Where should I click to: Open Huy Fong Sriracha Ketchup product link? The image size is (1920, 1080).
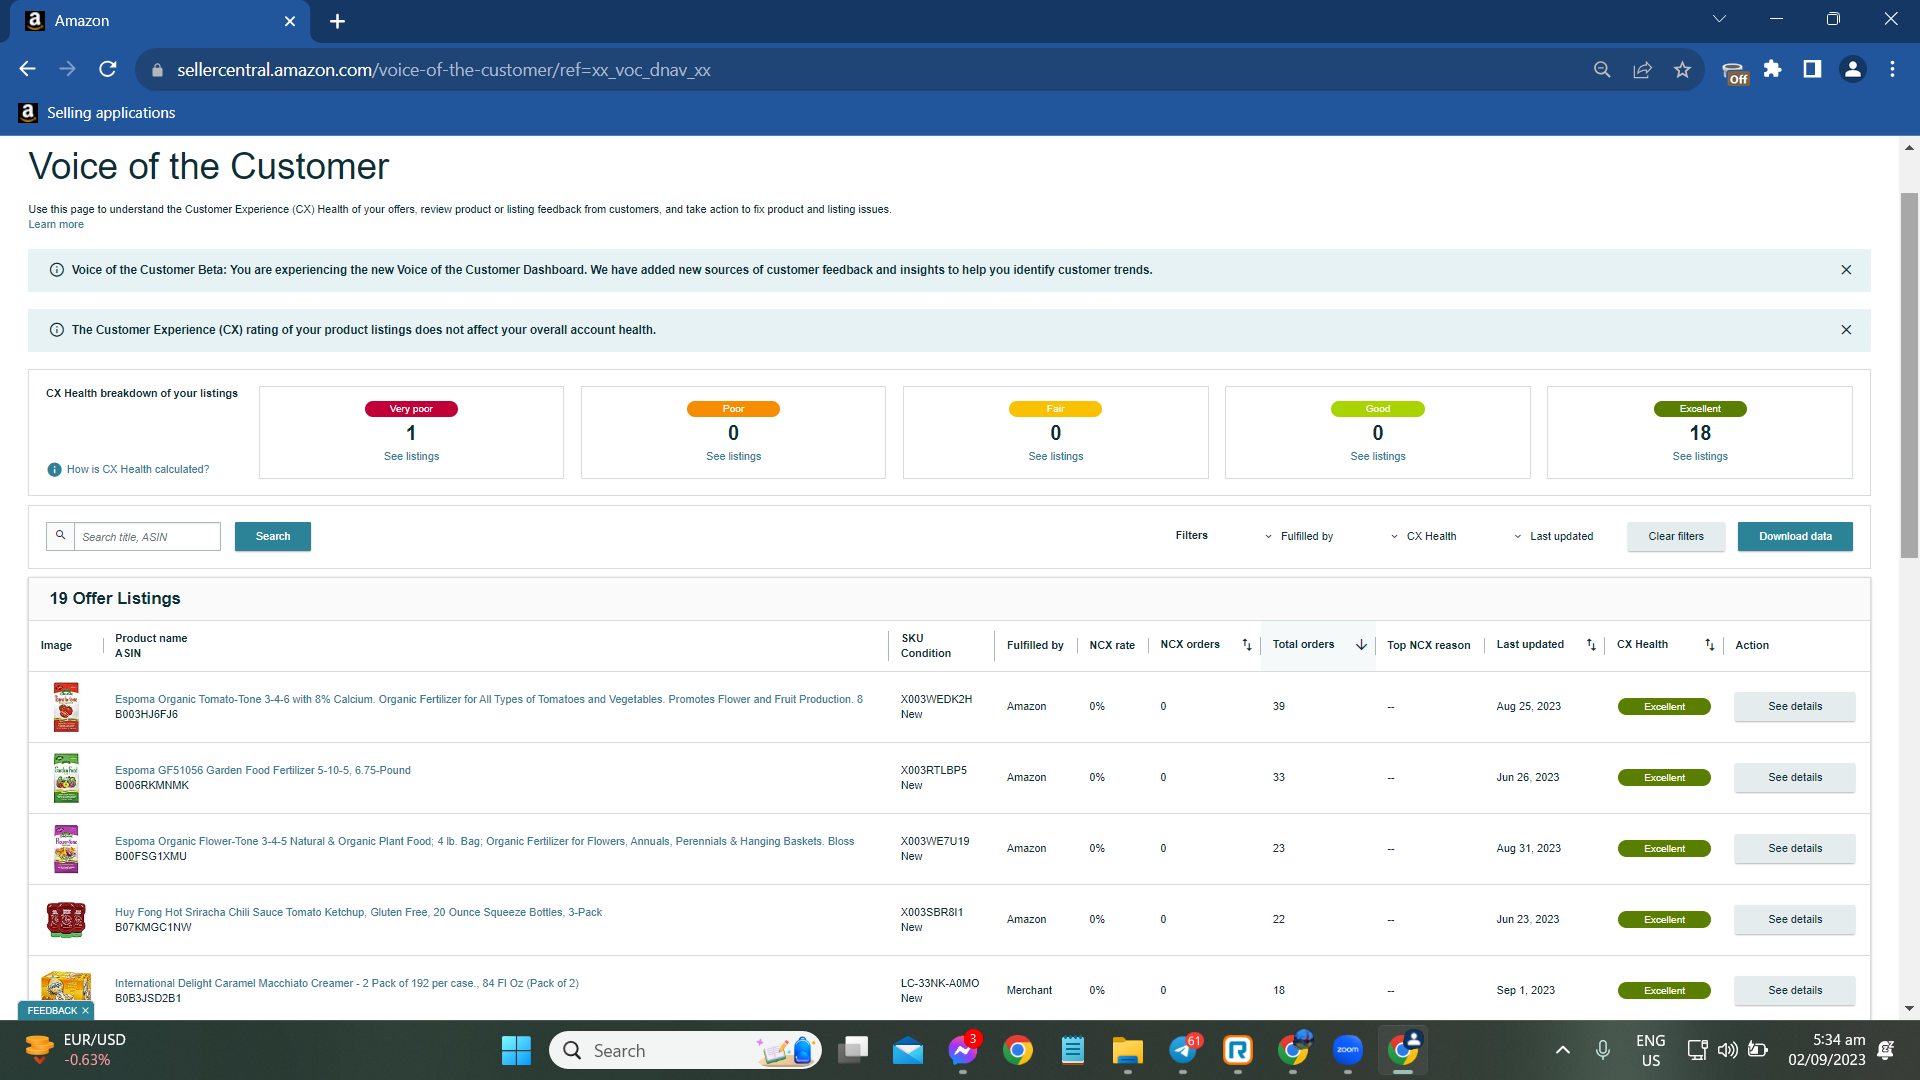pos(358,913)
